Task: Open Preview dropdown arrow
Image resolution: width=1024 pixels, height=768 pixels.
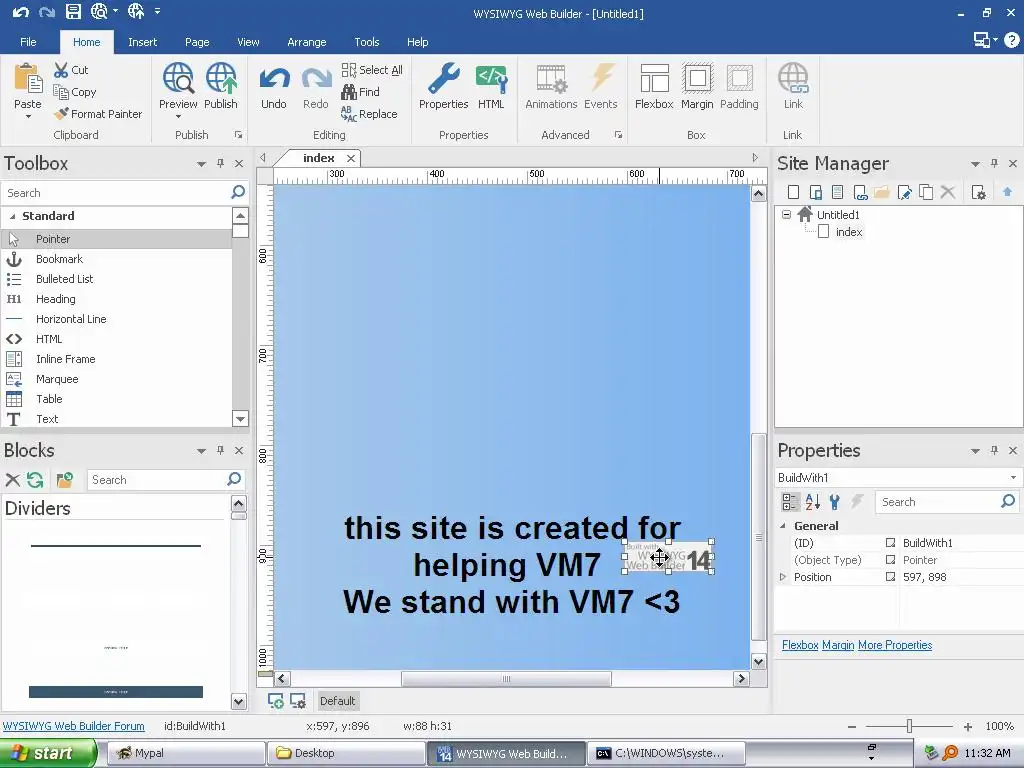Action: 178,117
